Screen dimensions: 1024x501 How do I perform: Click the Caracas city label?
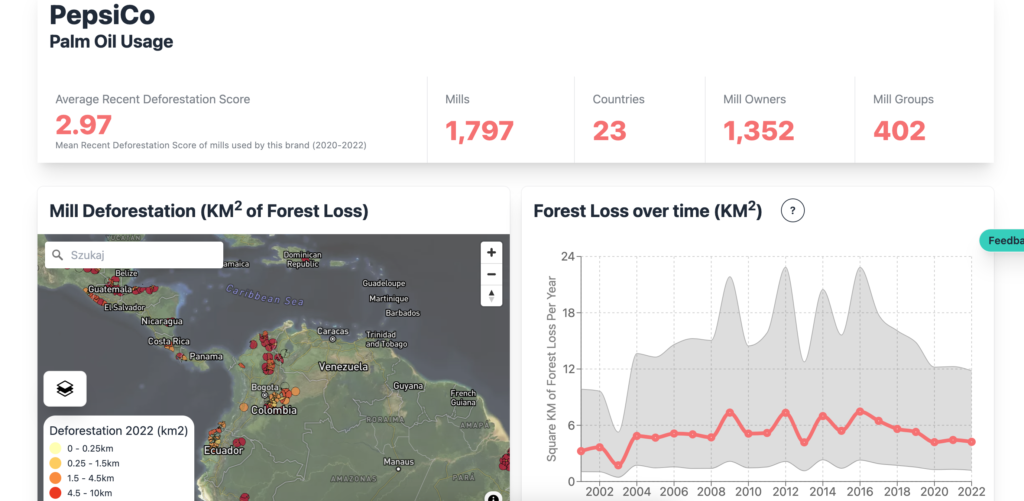(x=333, y=331)
